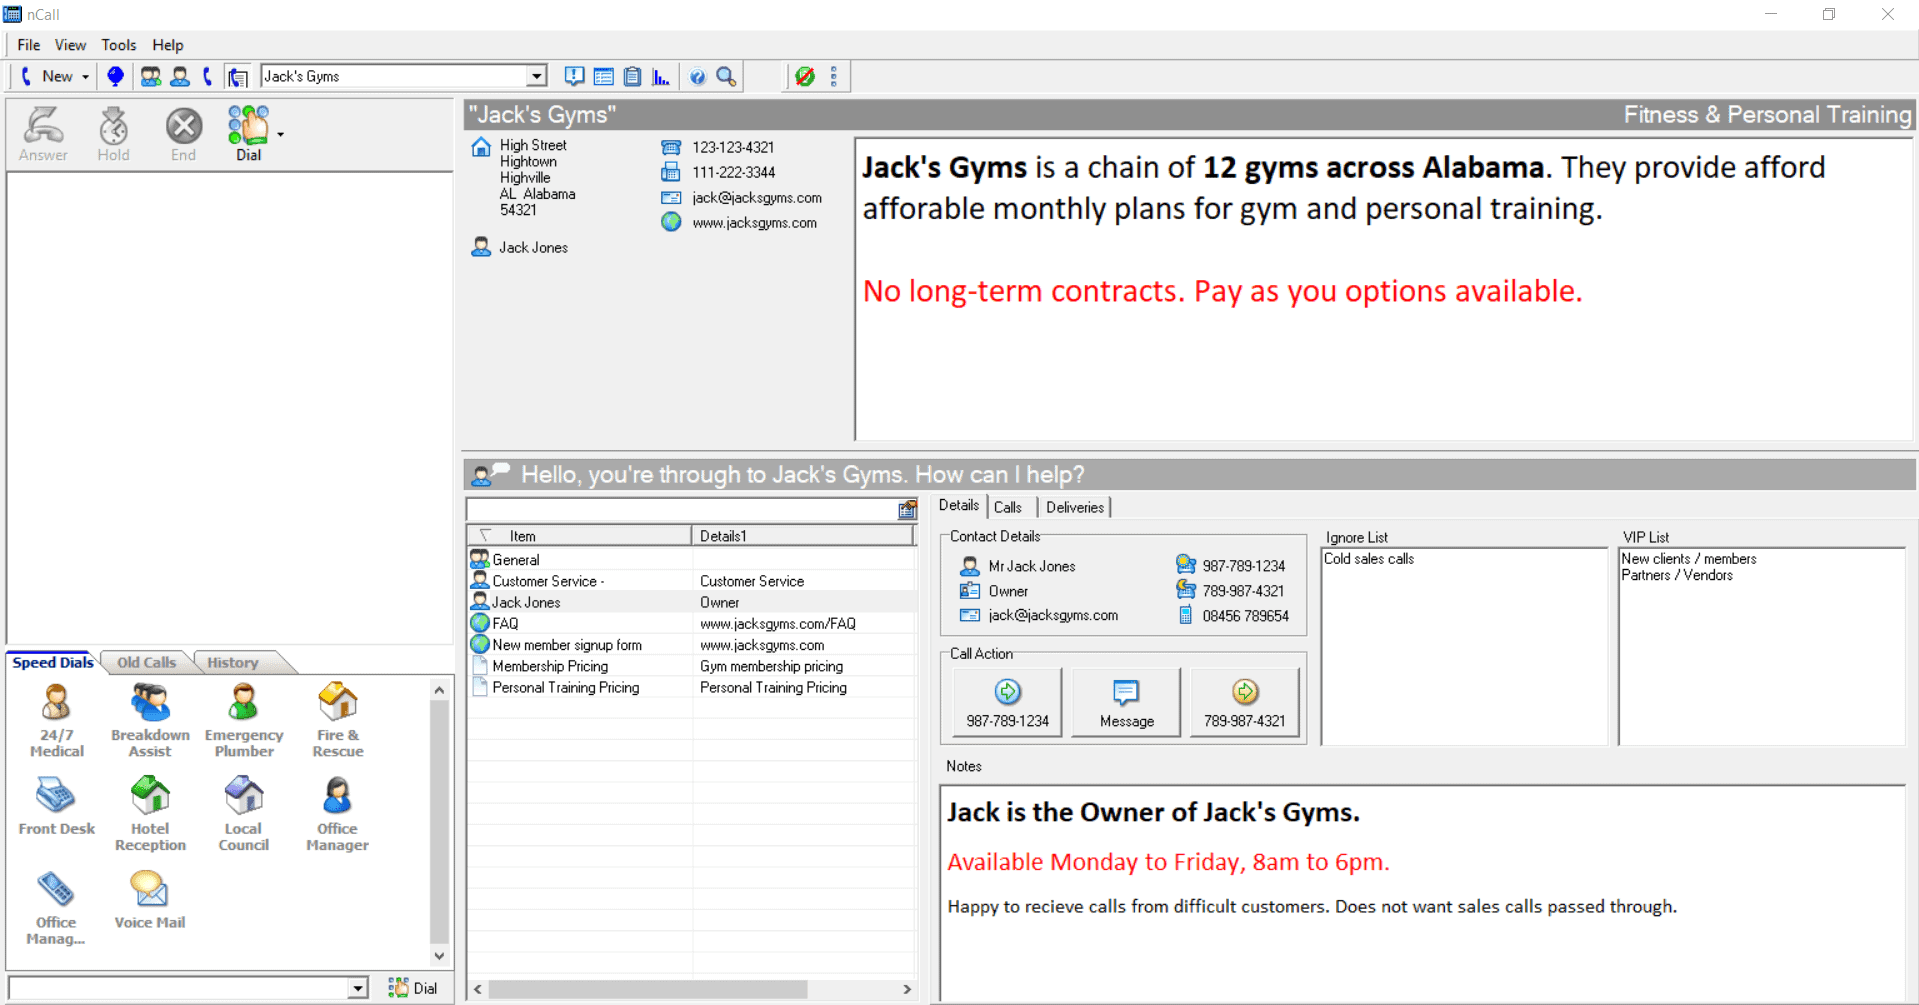
Task: Select the Jack Jones row in item list
Action: pyautogui.click(x=691, y=602)
